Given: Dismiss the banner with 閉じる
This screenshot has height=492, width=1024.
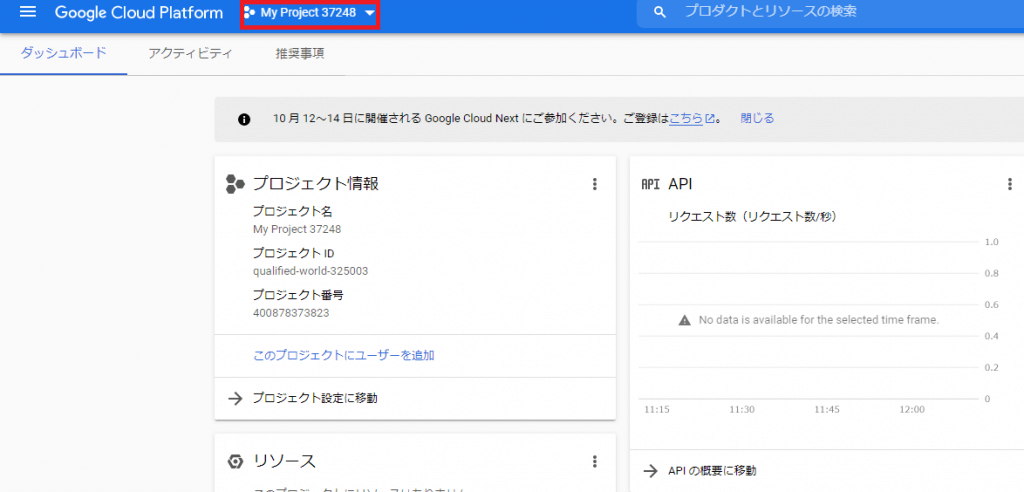Looking at the screenshot, I should point(757,118).
